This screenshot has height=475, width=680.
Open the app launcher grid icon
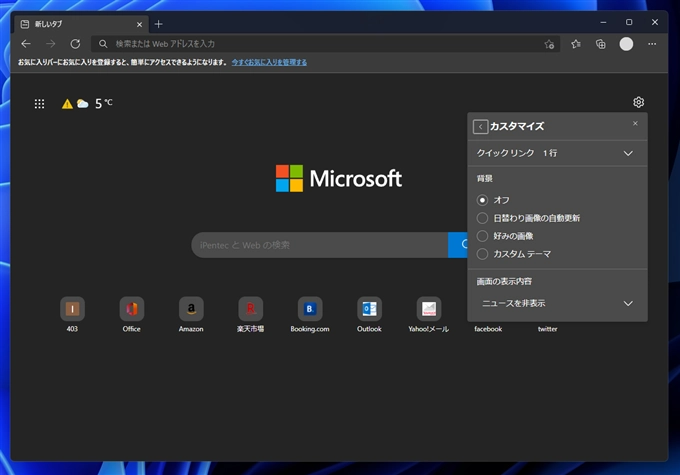(x=39, y=104)
